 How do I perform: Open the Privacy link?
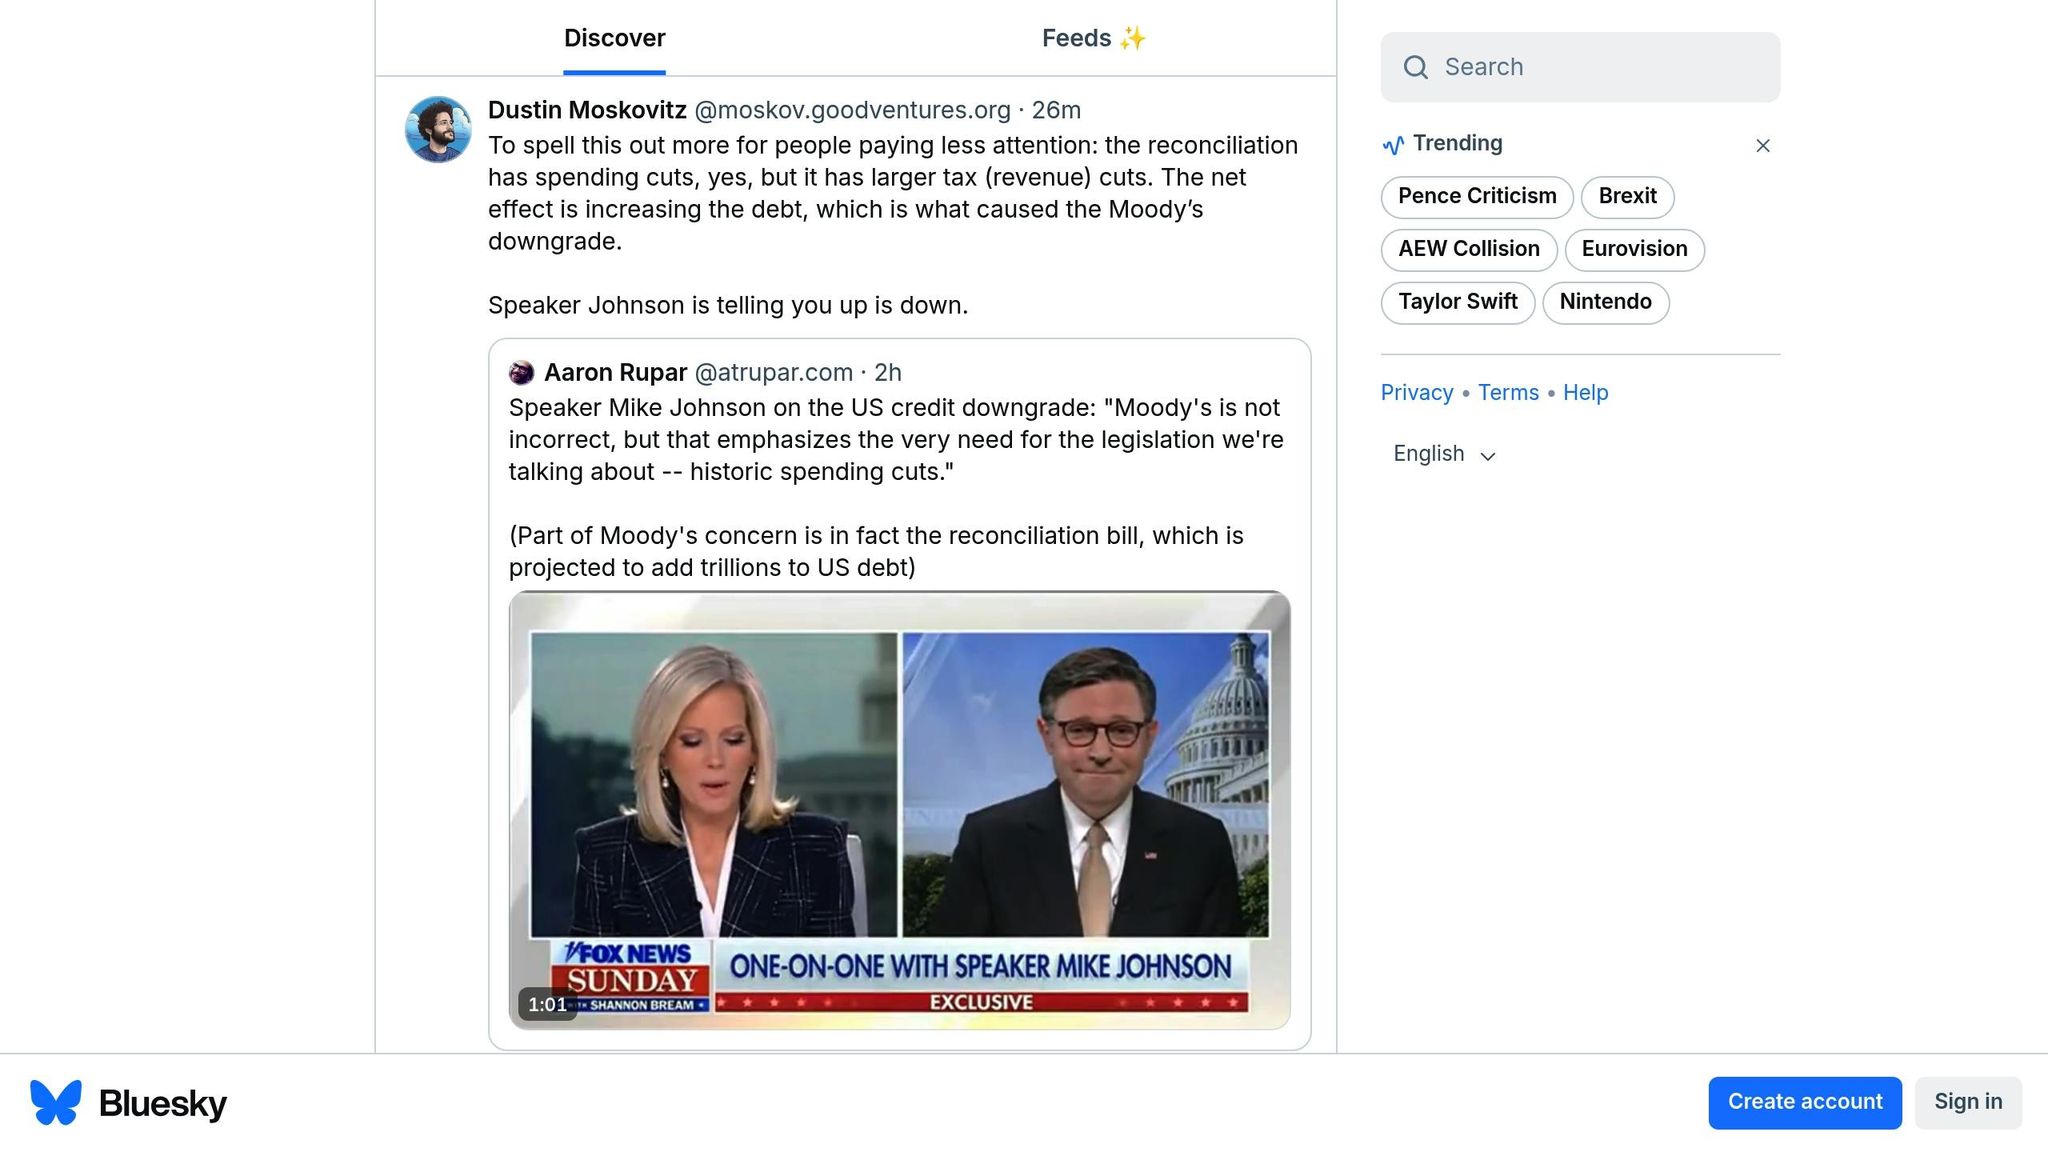coord(1416,393)
